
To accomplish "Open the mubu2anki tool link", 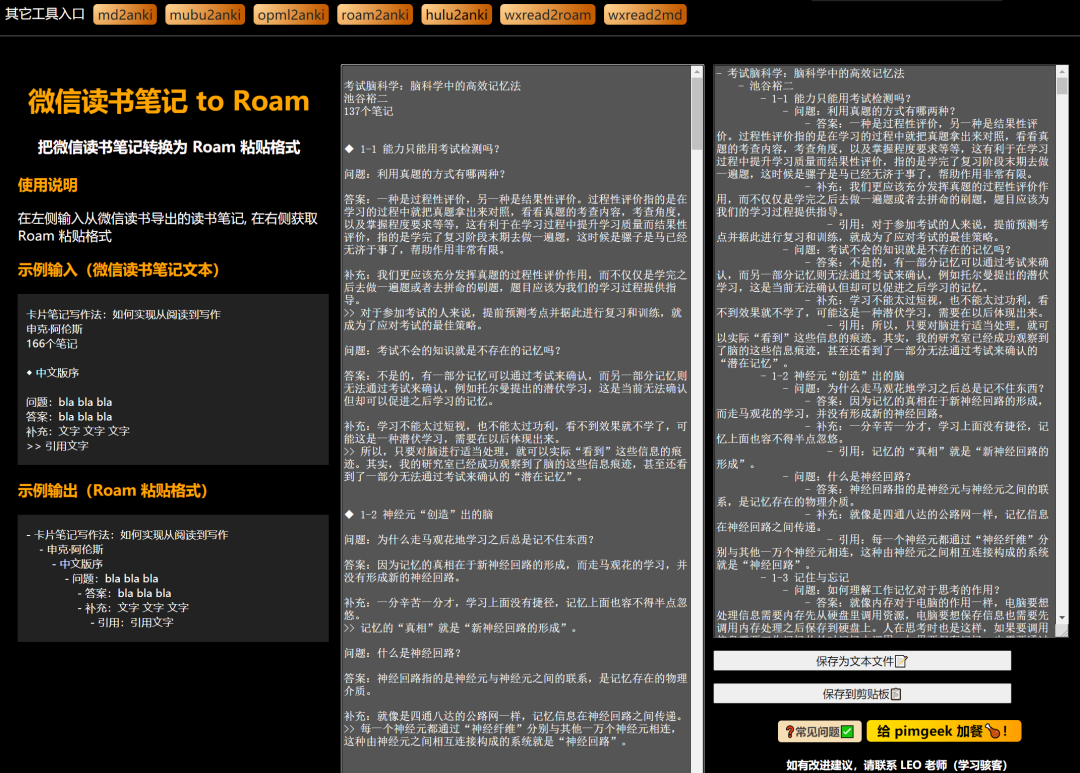I will pos(205,14).
